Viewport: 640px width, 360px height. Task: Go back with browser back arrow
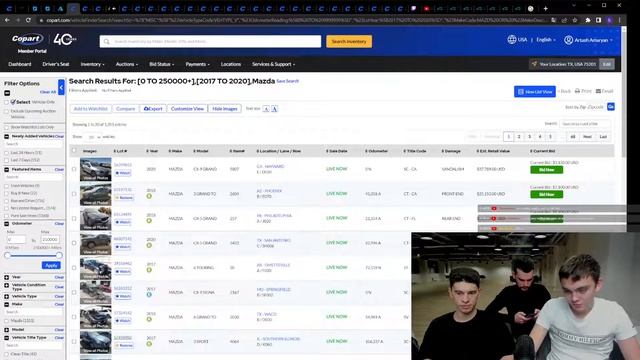coord(7,20)
